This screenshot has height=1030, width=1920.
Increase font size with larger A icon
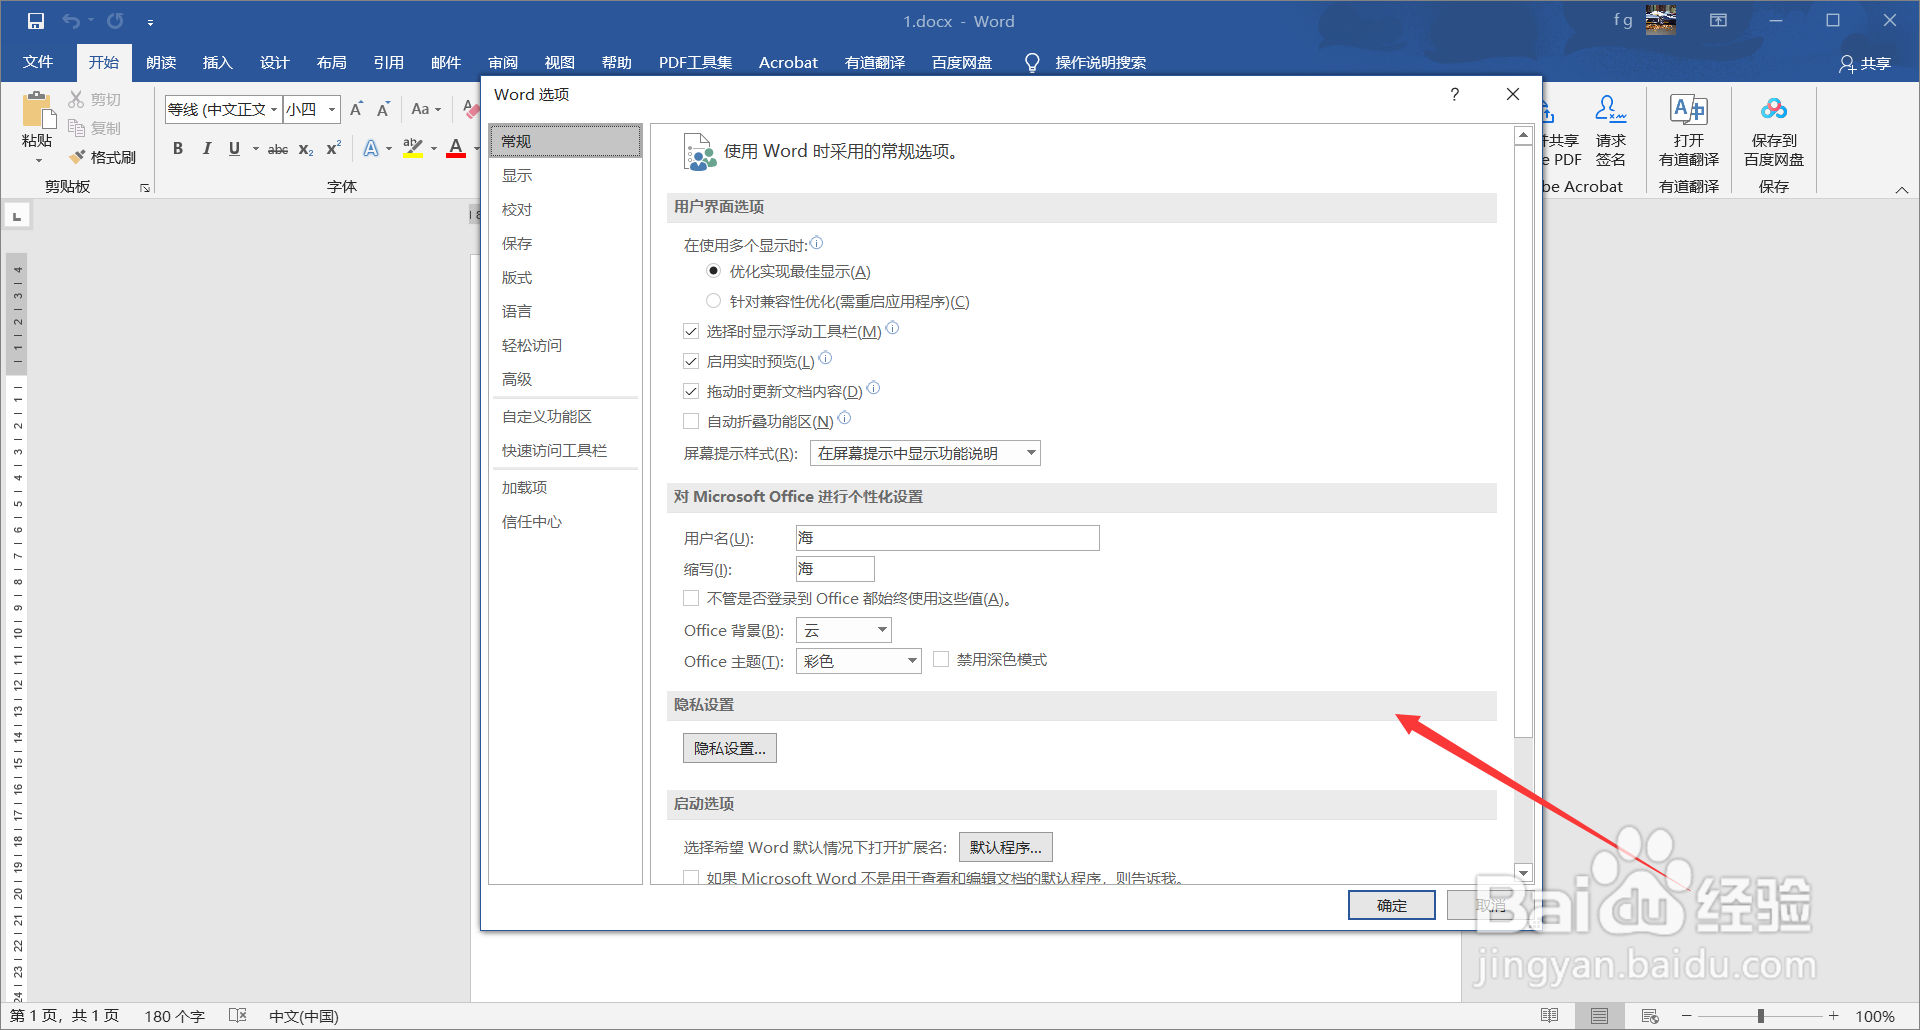[356, 109]
